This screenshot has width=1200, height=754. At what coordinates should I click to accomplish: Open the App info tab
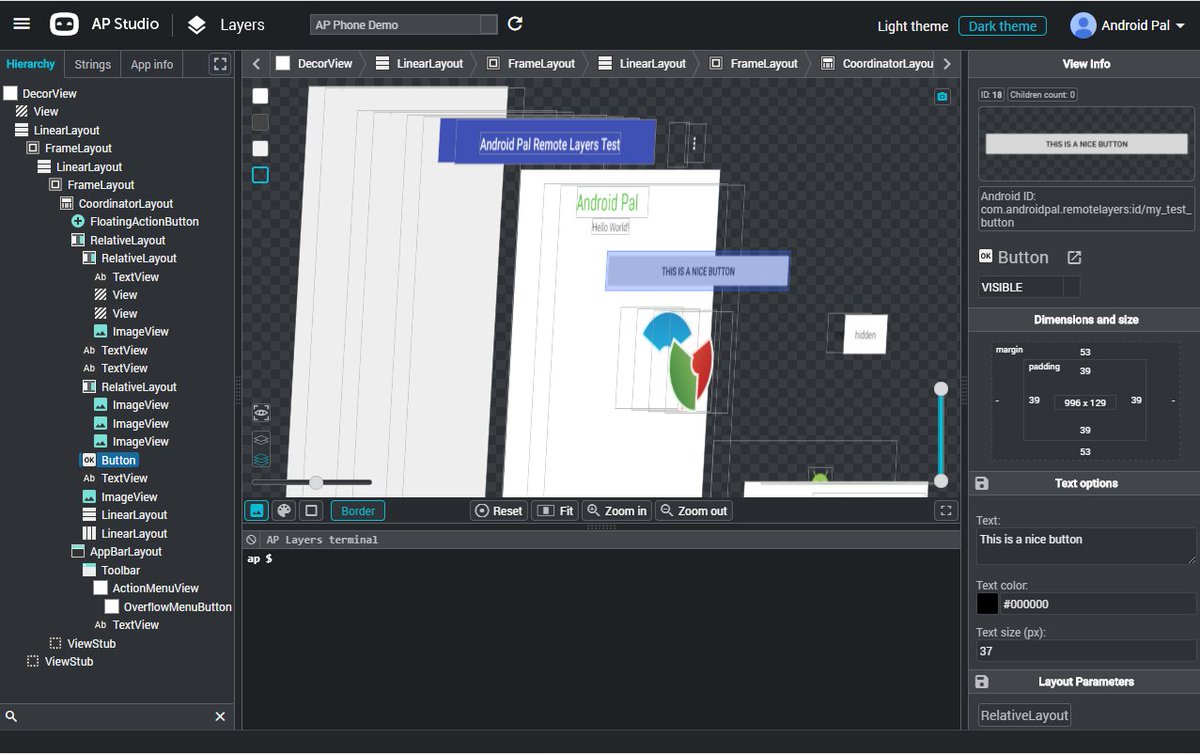(151, 63)
